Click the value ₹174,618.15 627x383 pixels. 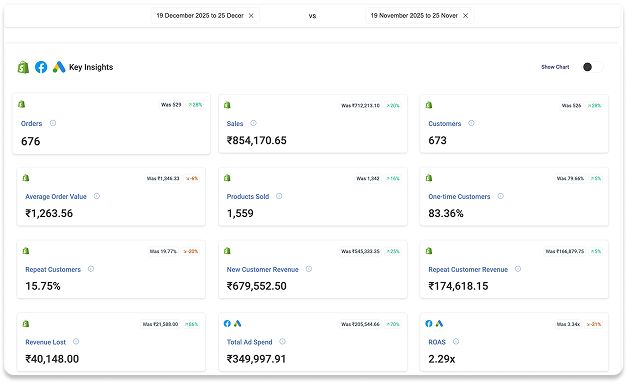click(x=458, y=286)
